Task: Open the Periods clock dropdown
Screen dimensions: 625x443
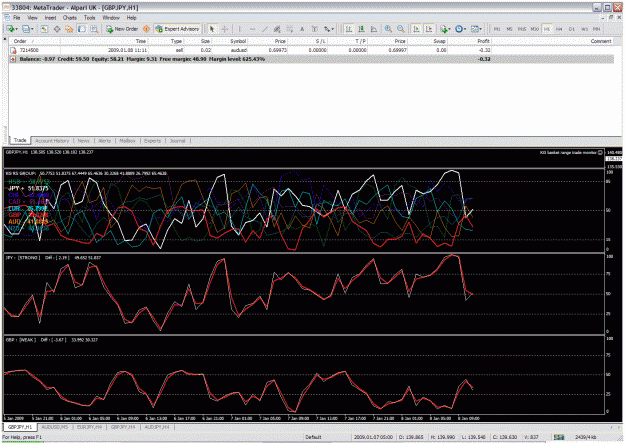Action: 460,29
